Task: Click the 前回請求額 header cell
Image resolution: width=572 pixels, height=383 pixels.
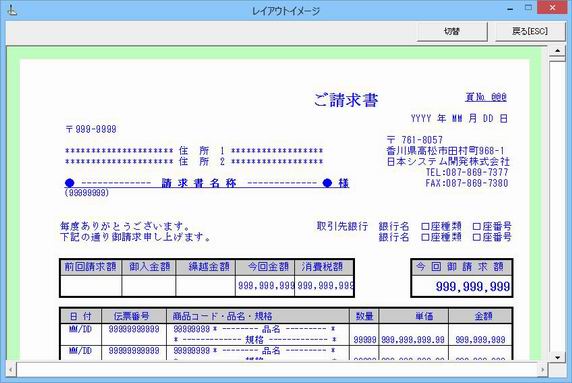Action: [x=91, y=267]
